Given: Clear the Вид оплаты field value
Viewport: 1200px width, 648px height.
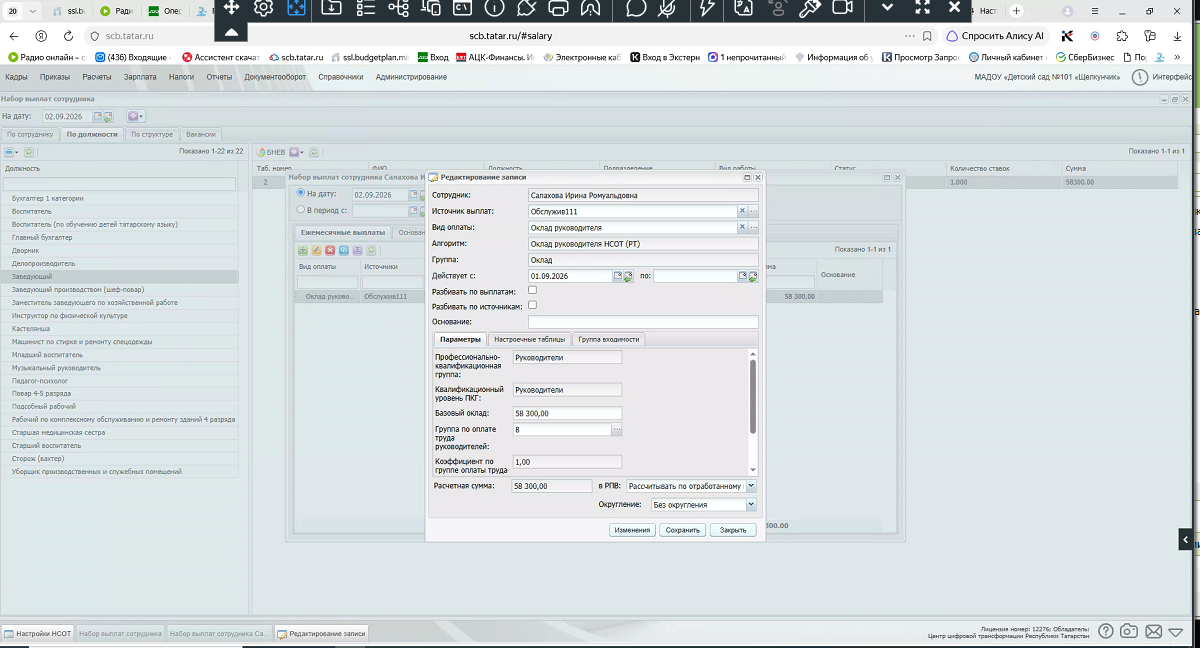Looking at the screenshot, I should point(742,228).
